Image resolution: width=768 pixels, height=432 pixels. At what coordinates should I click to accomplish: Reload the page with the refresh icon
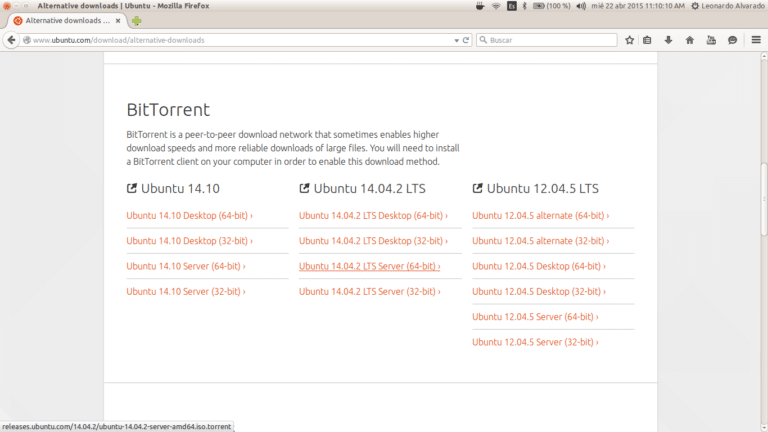(x=466, y=40)
